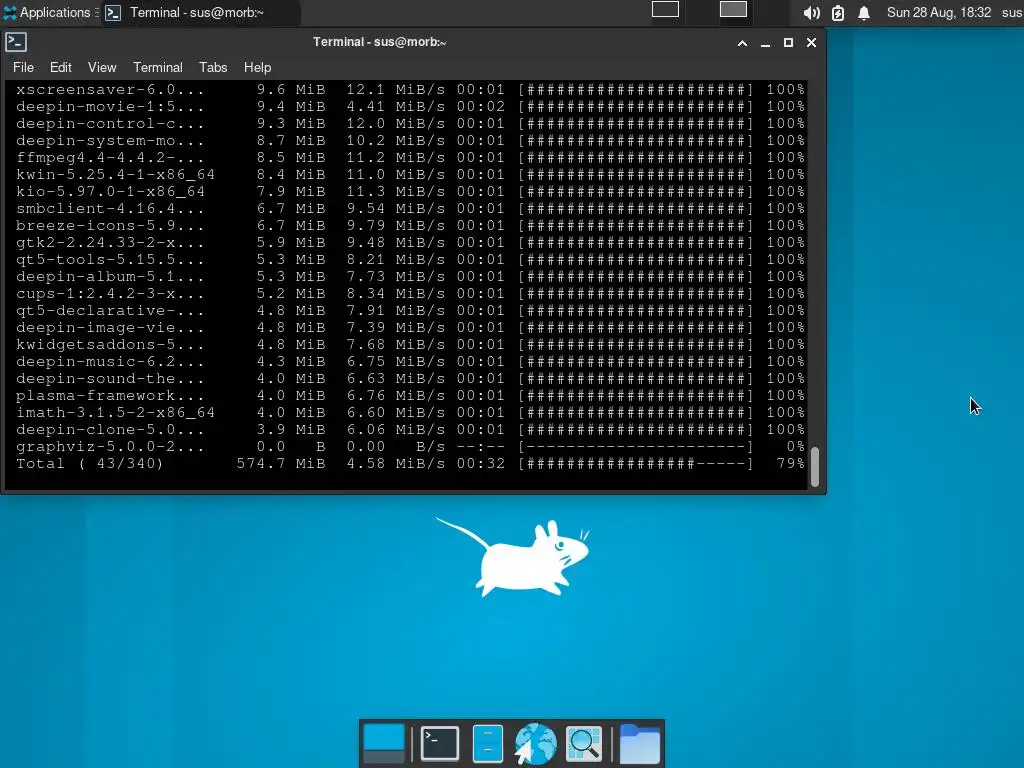Open the File menu
The width and height of the screenshot is (1024, 768).
coord(23,67)
